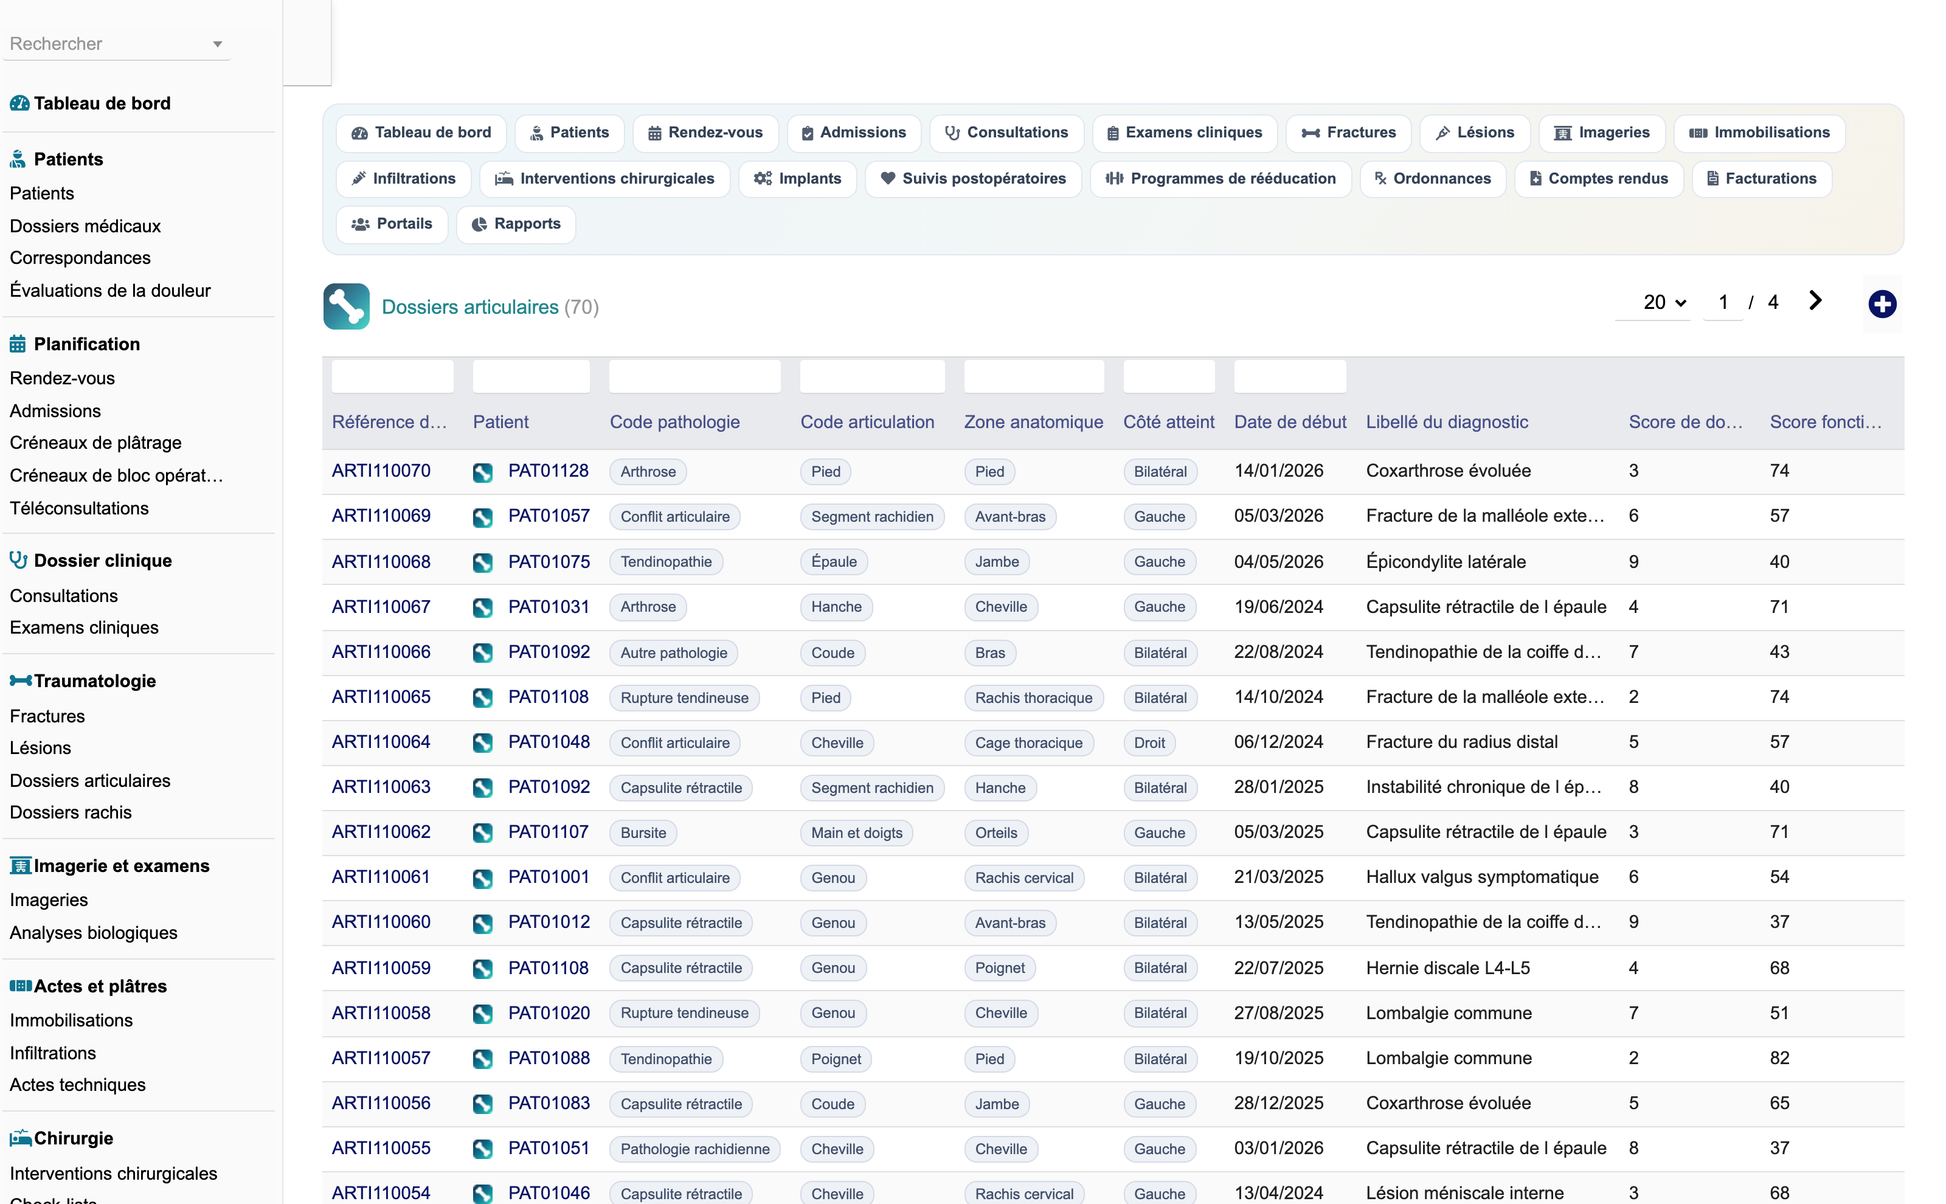The image size is (1946, 1204).
Task: Click the Tendinopathie tag in row ARTI110068
Action: (666, 562)
